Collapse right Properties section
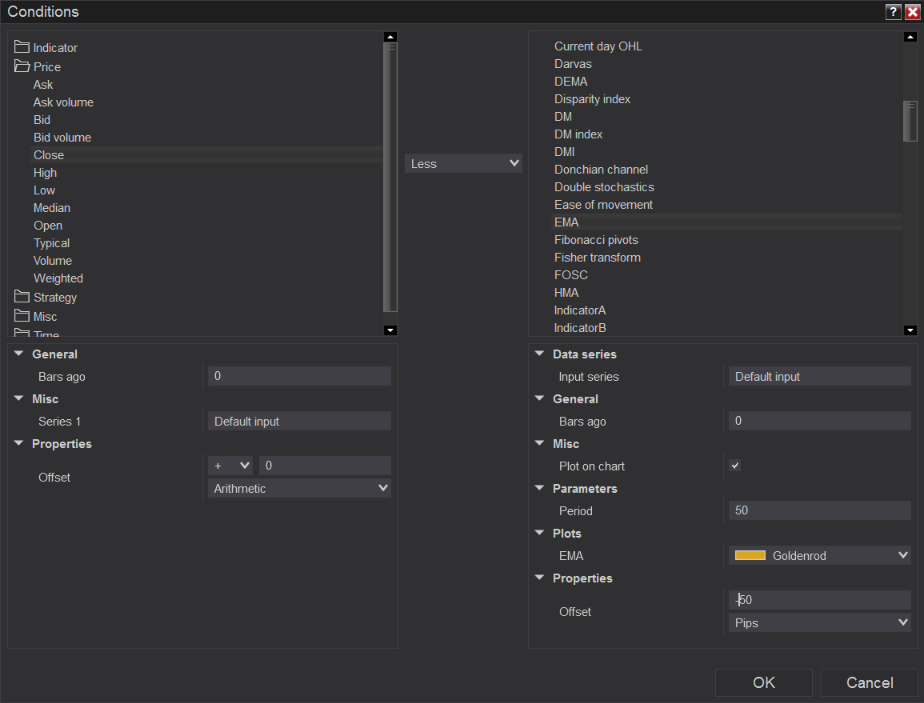 pyautogui.click(x=539, y=577)
